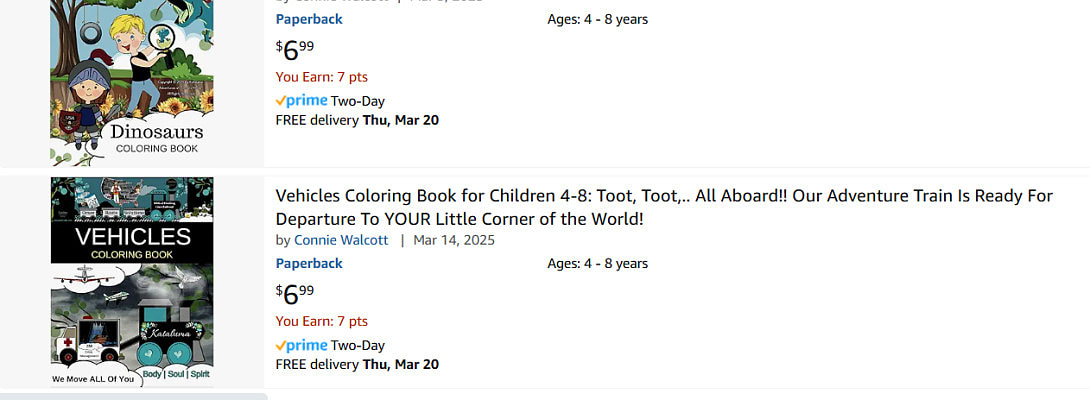Click "You Earn: 7 pts" on Dinosaurs listing
Viewport: 1090px width, 400px height.
pos(322,77)
